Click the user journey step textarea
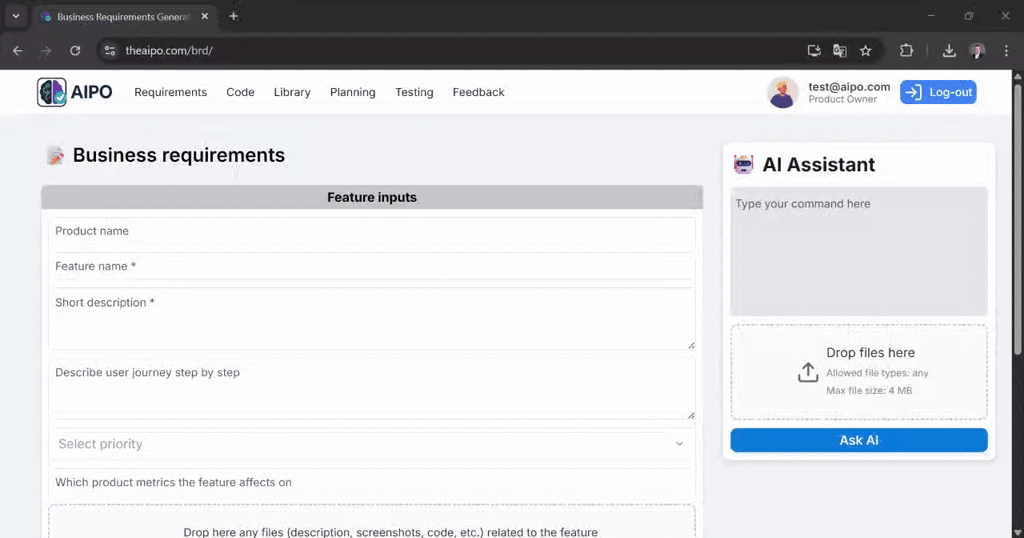The width and height of the screenshot is (1024, 538). click(372, 388)
